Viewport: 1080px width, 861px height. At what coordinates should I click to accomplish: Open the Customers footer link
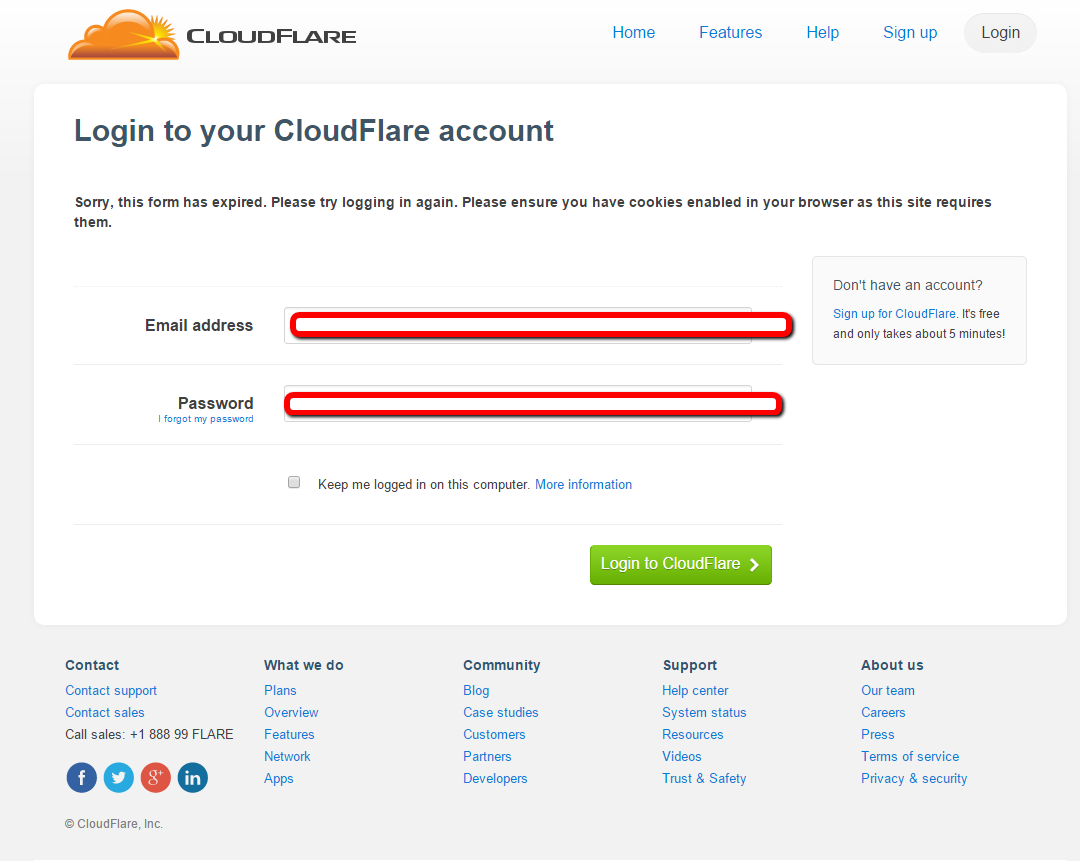494,734
